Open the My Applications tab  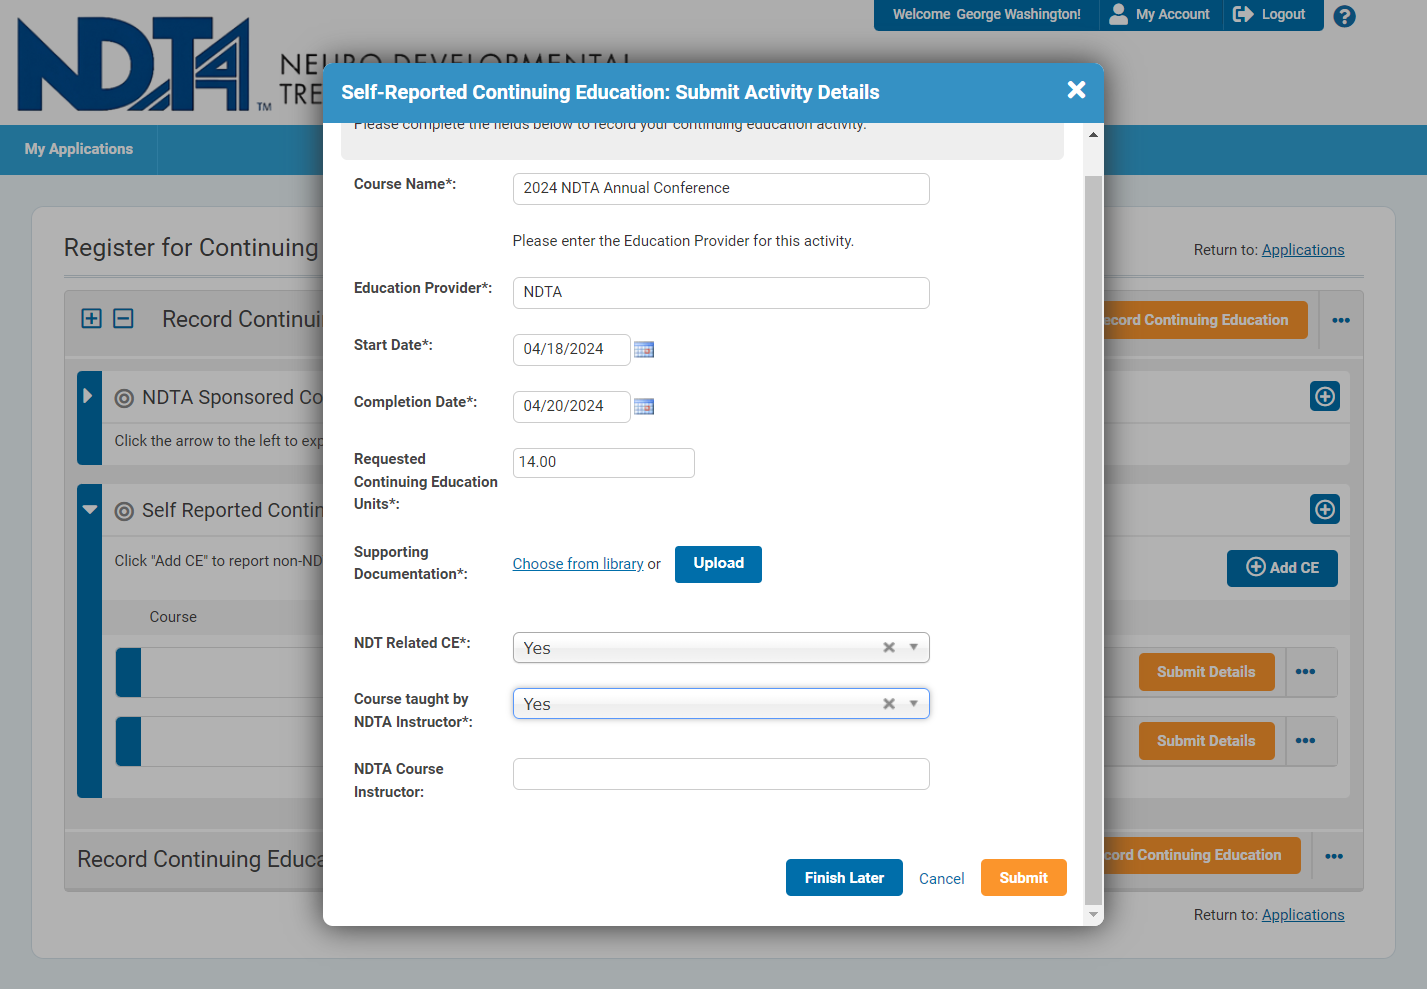[x=79, y=149]
